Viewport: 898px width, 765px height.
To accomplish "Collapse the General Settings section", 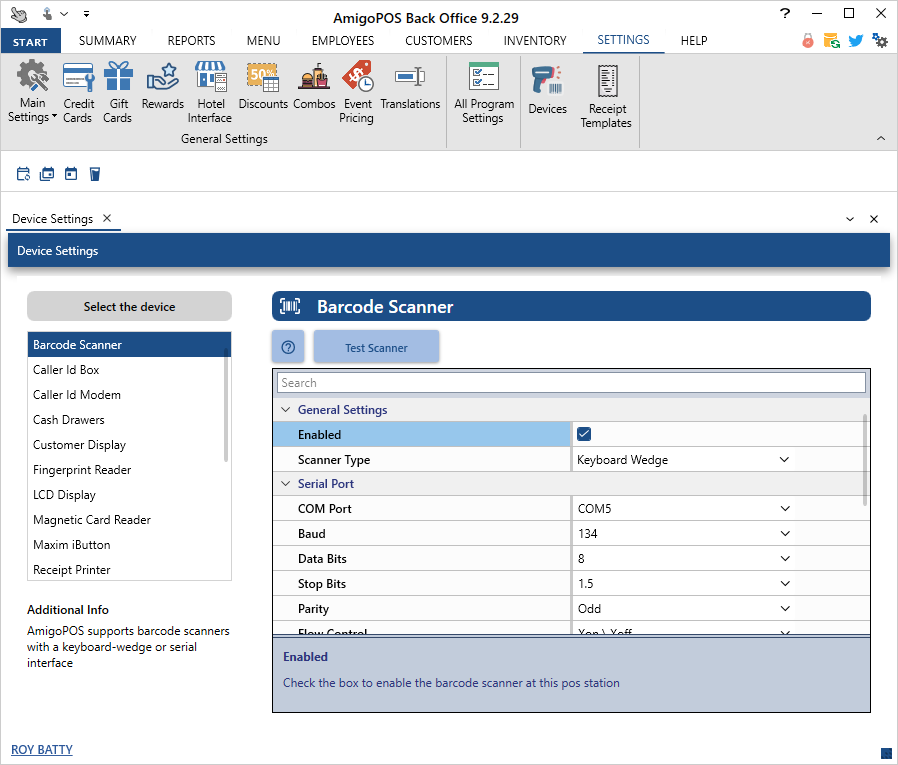I will (286, 410).
